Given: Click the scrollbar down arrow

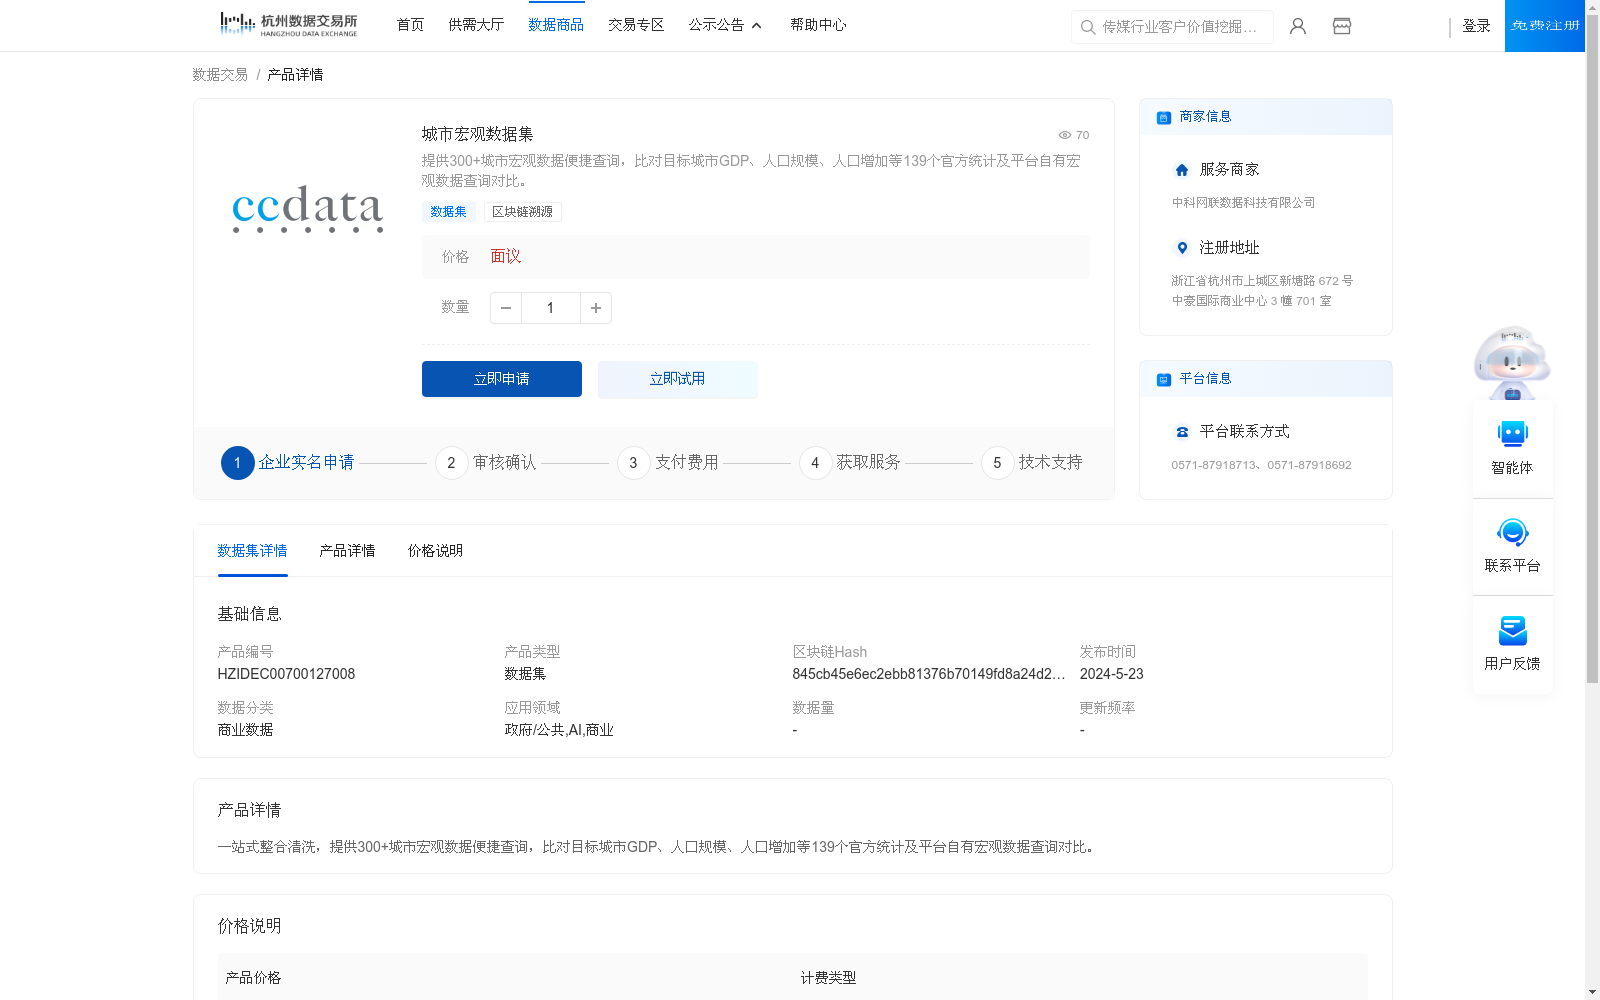Looking at the screenshot, I should [x=1592, y=992].
